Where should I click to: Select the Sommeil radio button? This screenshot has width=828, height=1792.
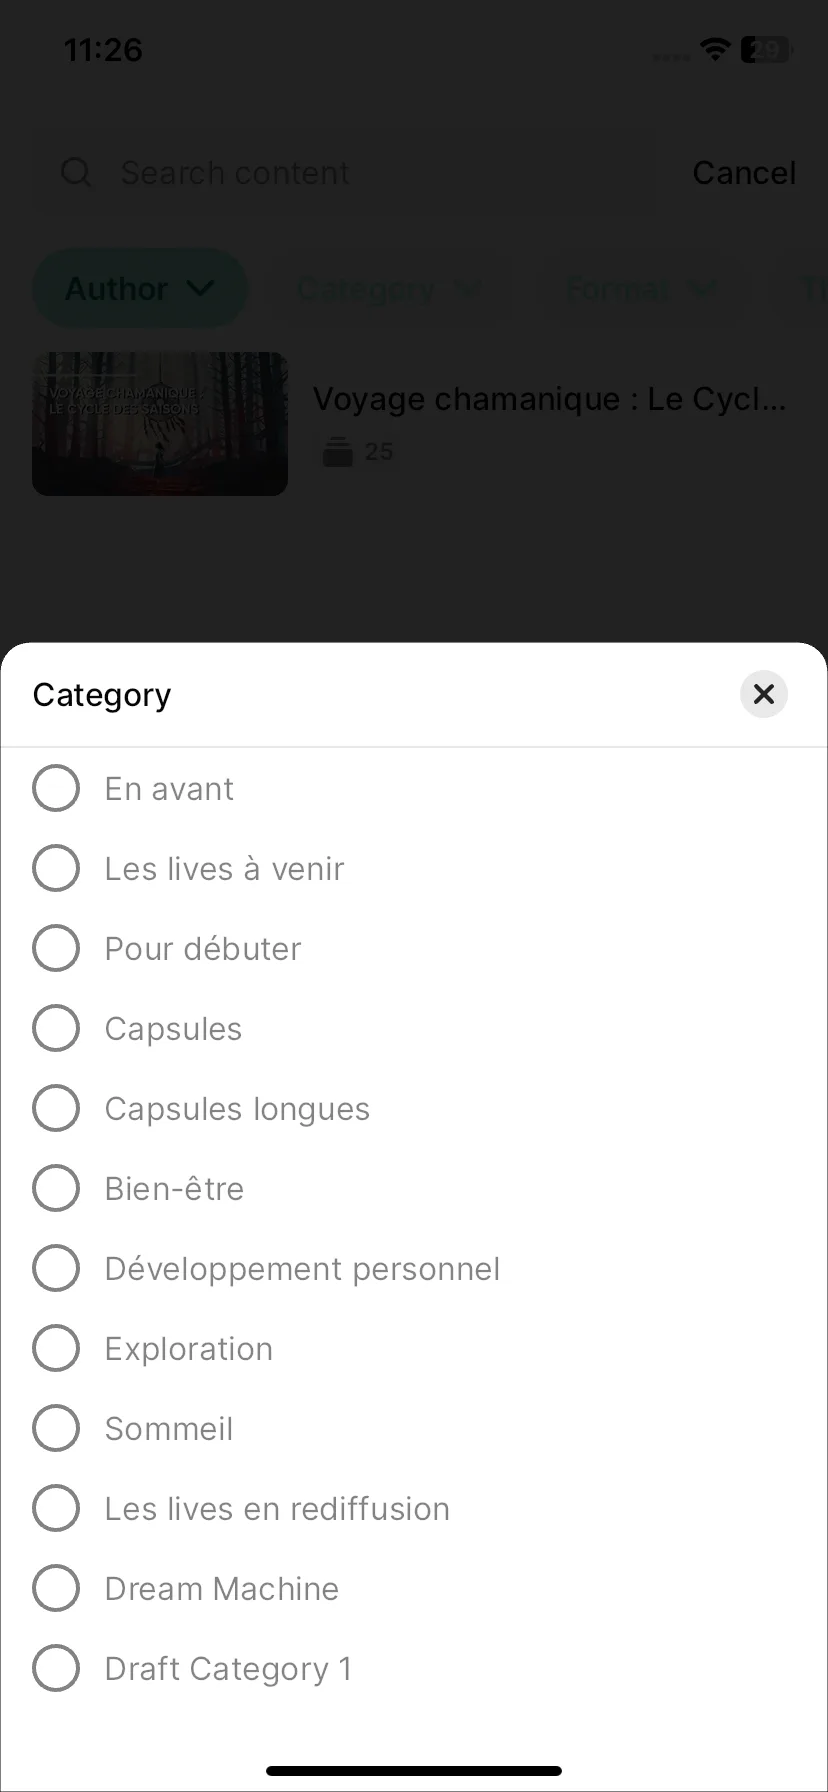click(x=56, y=1428)
